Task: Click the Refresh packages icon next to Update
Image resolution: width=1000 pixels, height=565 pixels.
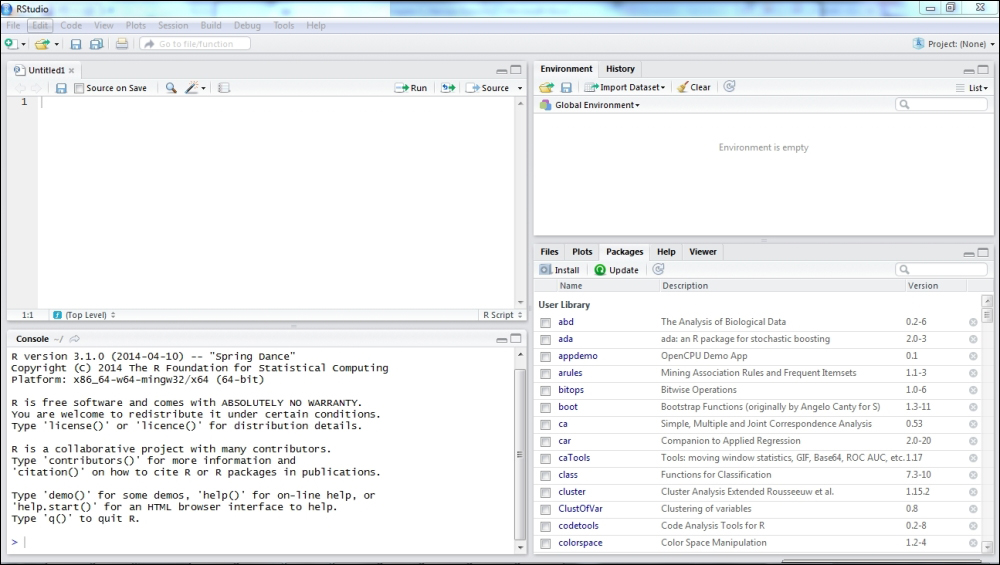Action: [658, 269]
